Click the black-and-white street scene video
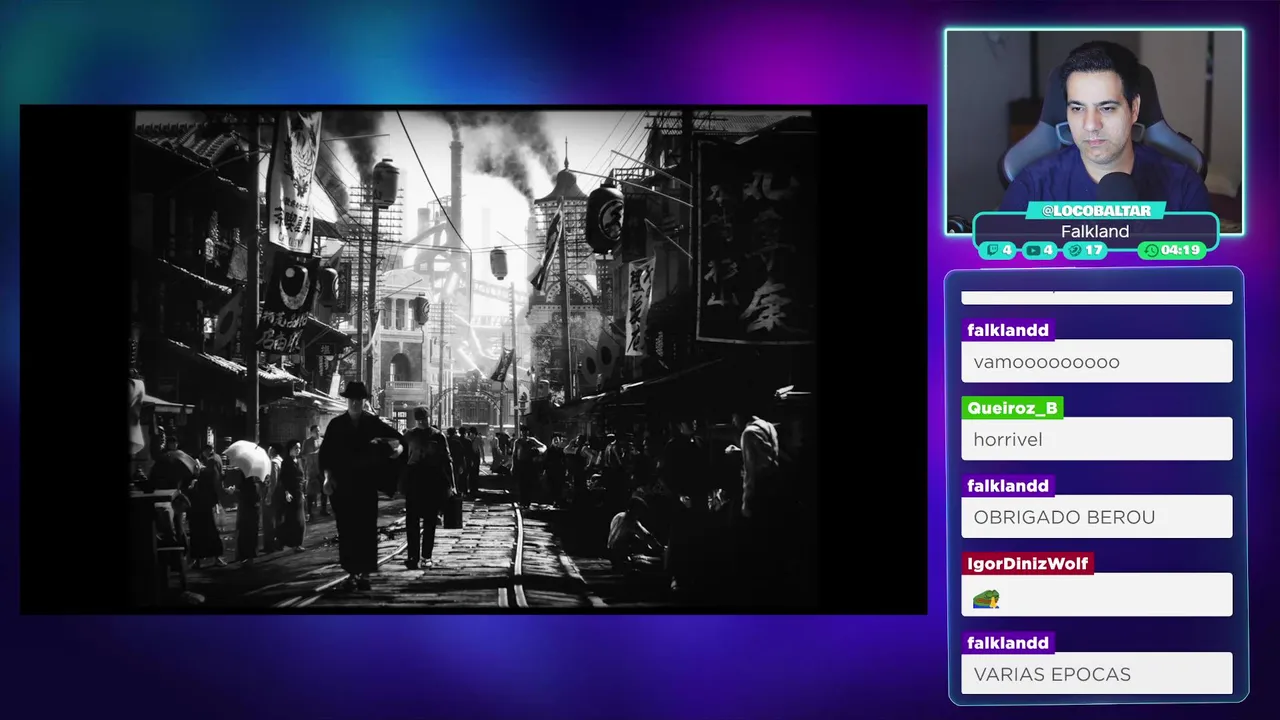1280x720 pixels. [473, 360]
